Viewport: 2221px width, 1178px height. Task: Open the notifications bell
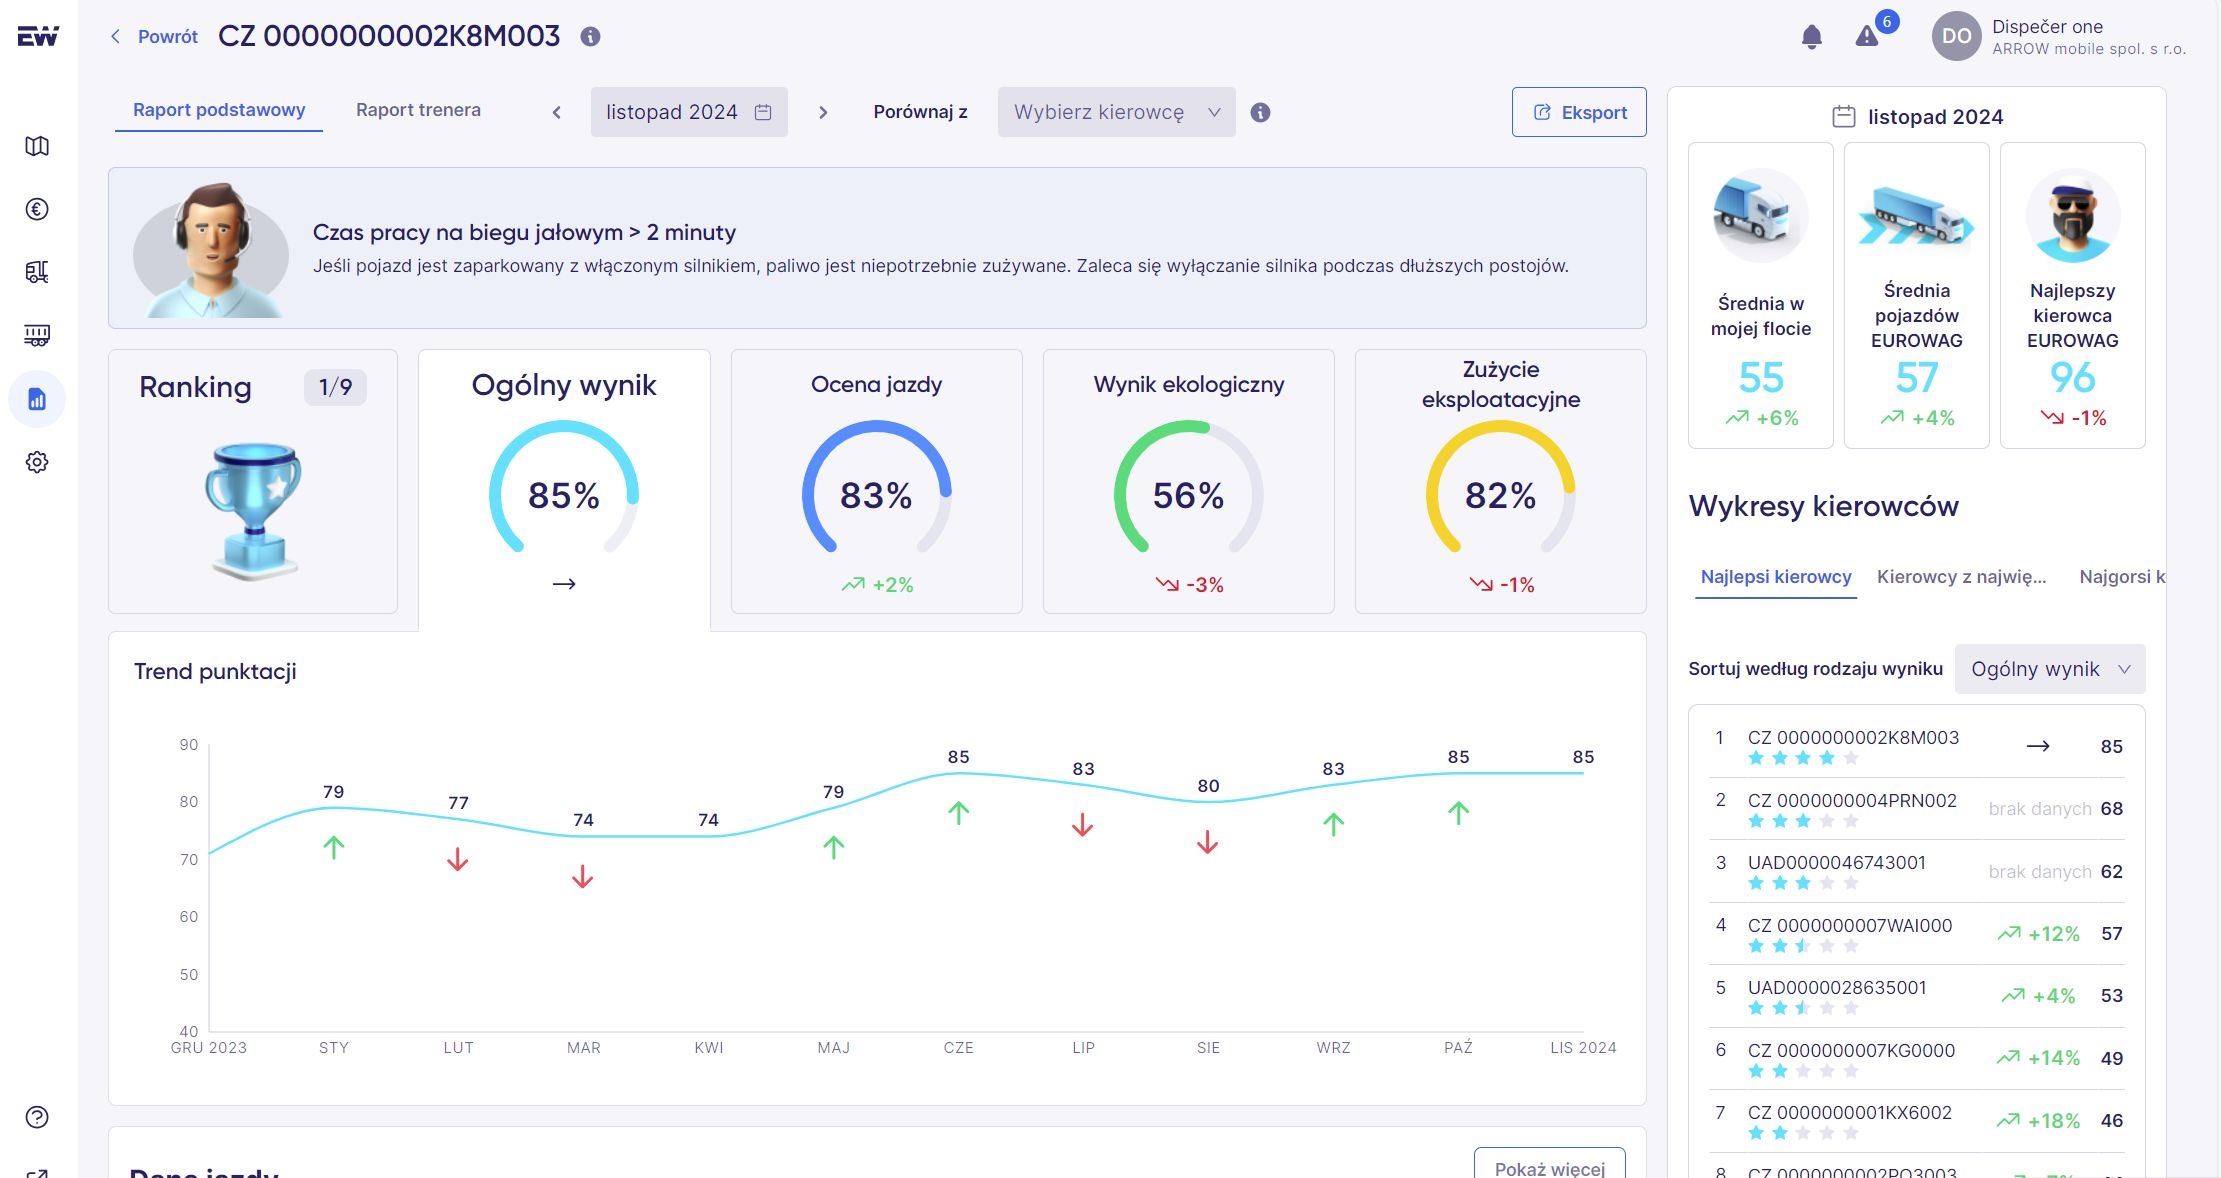[x=1811, y=37]
